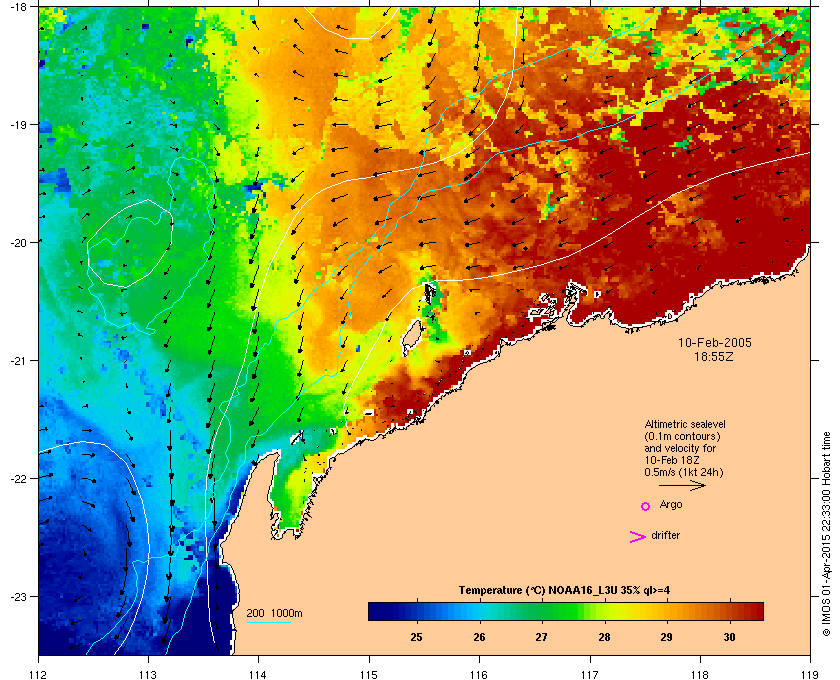The width and height of the screenshot is (840, 680).
Task: Click the '-18' latitude axis label
Action: tap(19, 6)
